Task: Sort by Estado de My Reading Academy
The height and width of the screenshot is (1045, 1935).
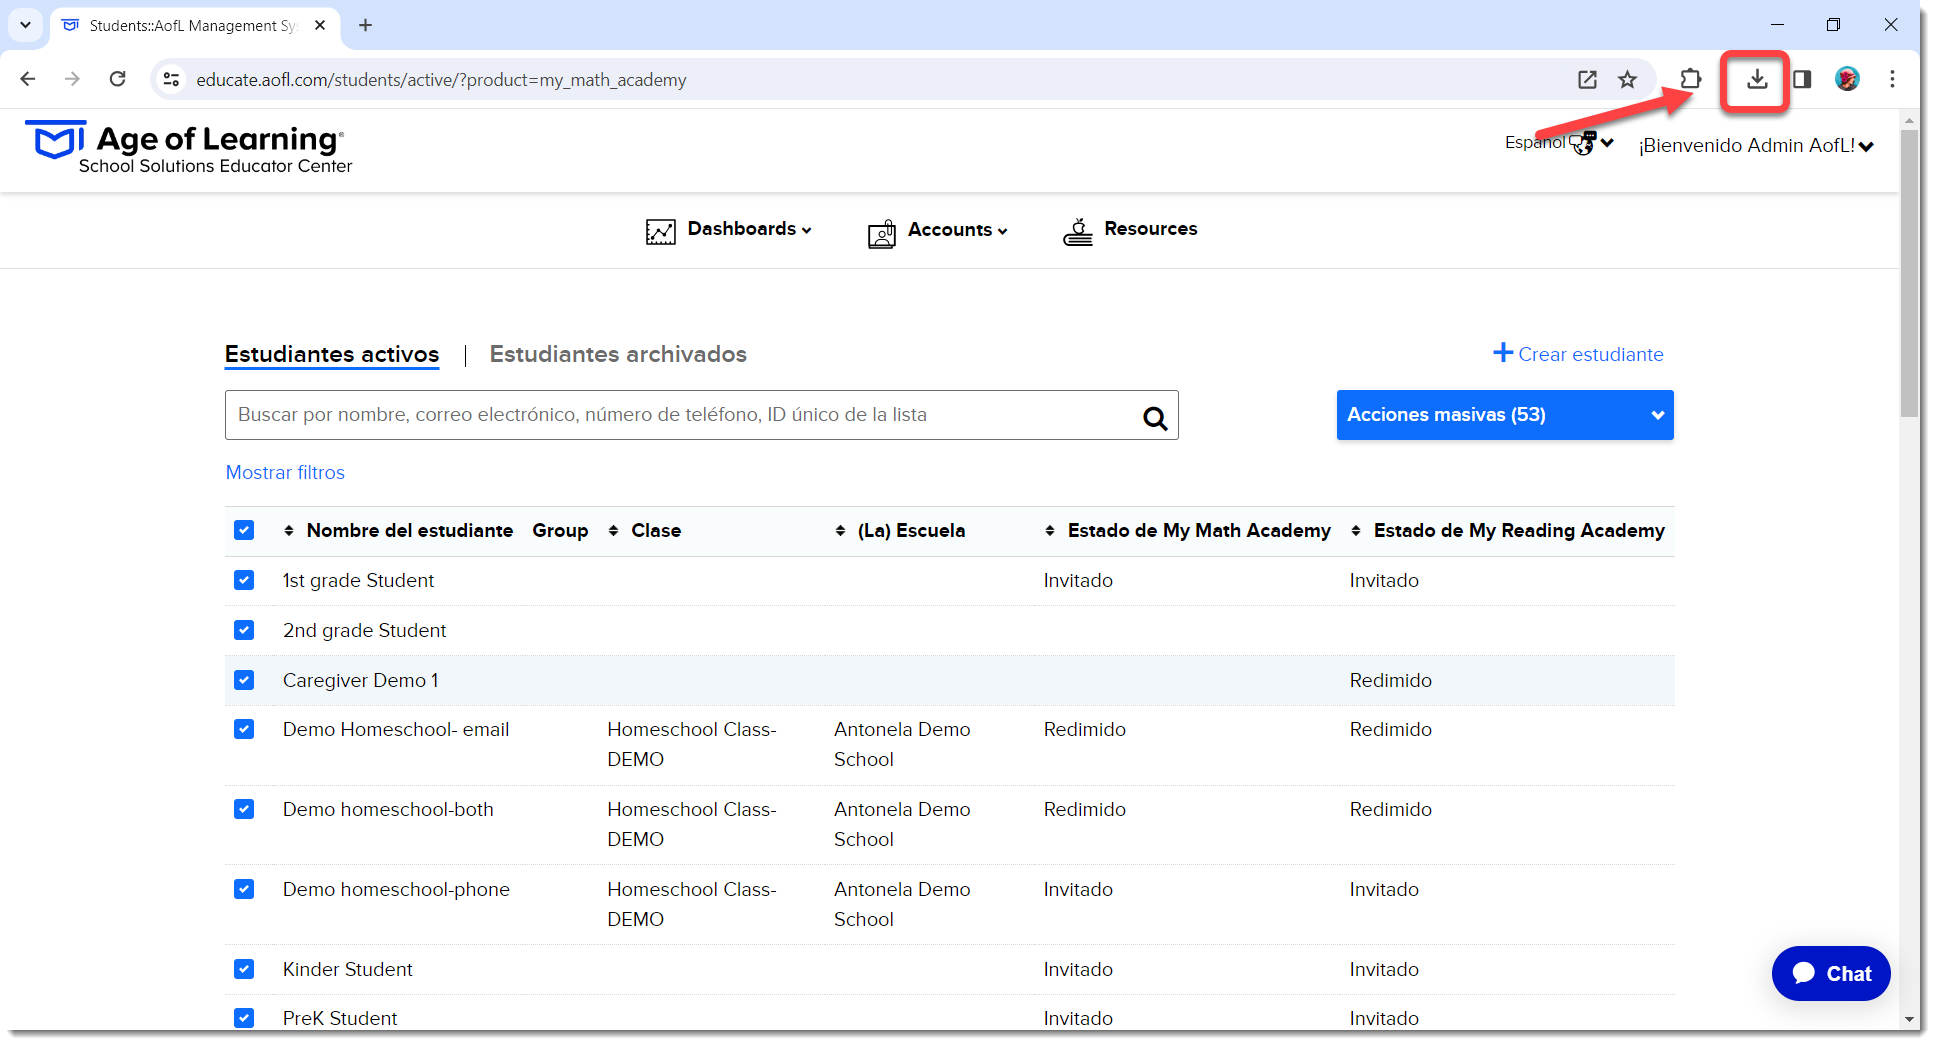Action: 1356,531
